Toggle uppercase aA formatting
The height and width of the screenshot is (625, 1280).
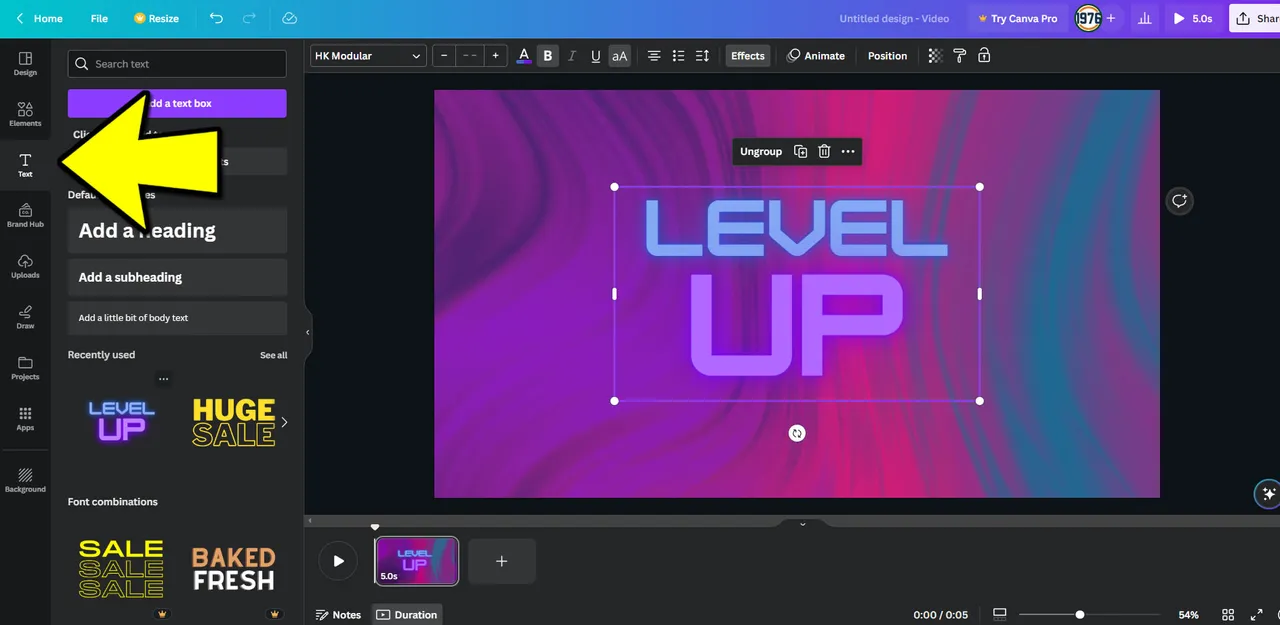[619, 56]
